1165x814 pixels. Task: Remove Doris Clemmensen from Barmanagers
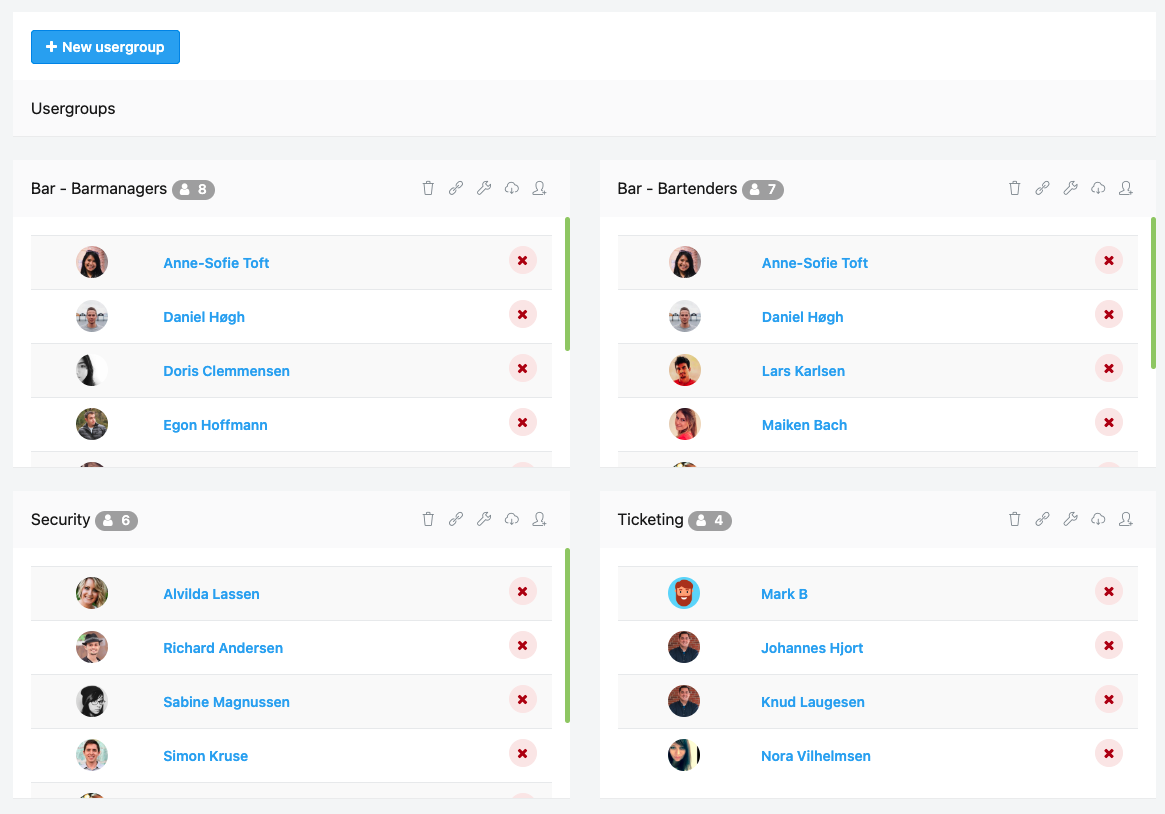tap(522, 369)
